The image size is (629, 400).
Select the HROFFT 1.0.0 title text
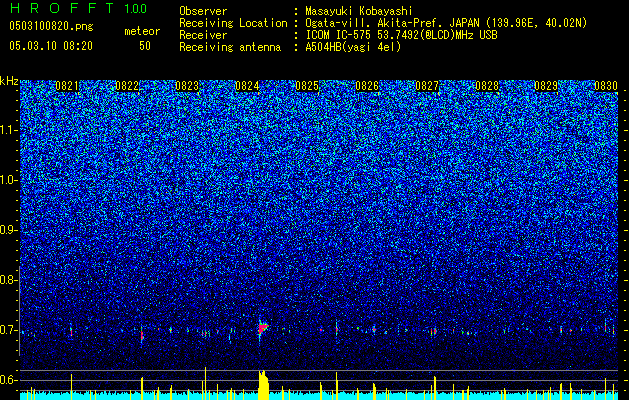click(78, 8)
